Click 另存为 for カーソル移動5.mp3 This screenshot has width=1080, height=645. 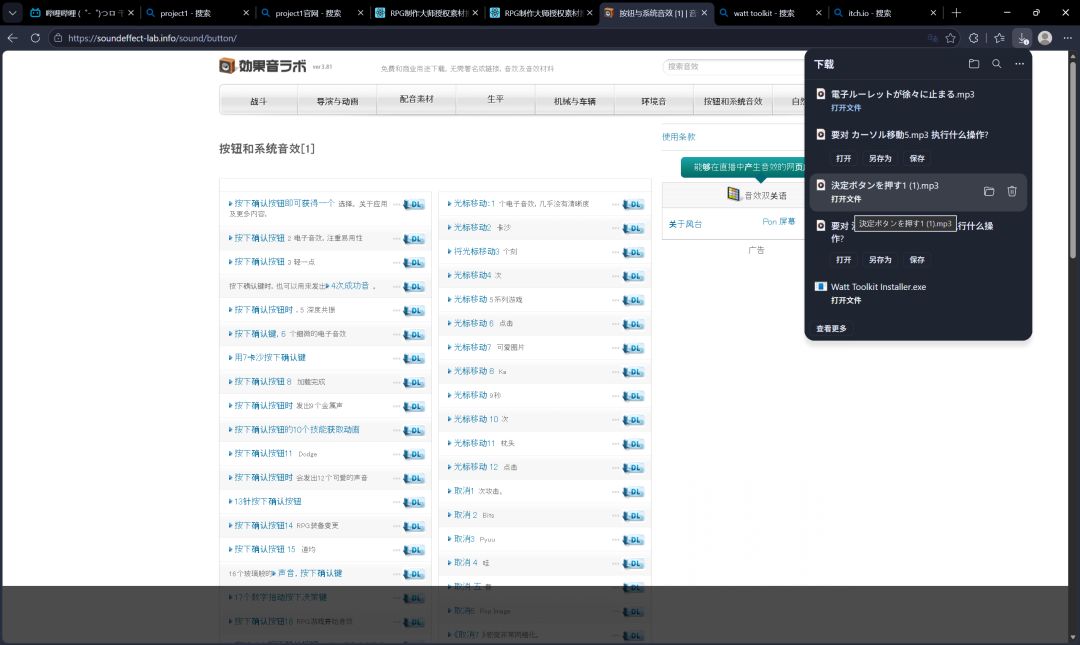[x=880, y=158]
